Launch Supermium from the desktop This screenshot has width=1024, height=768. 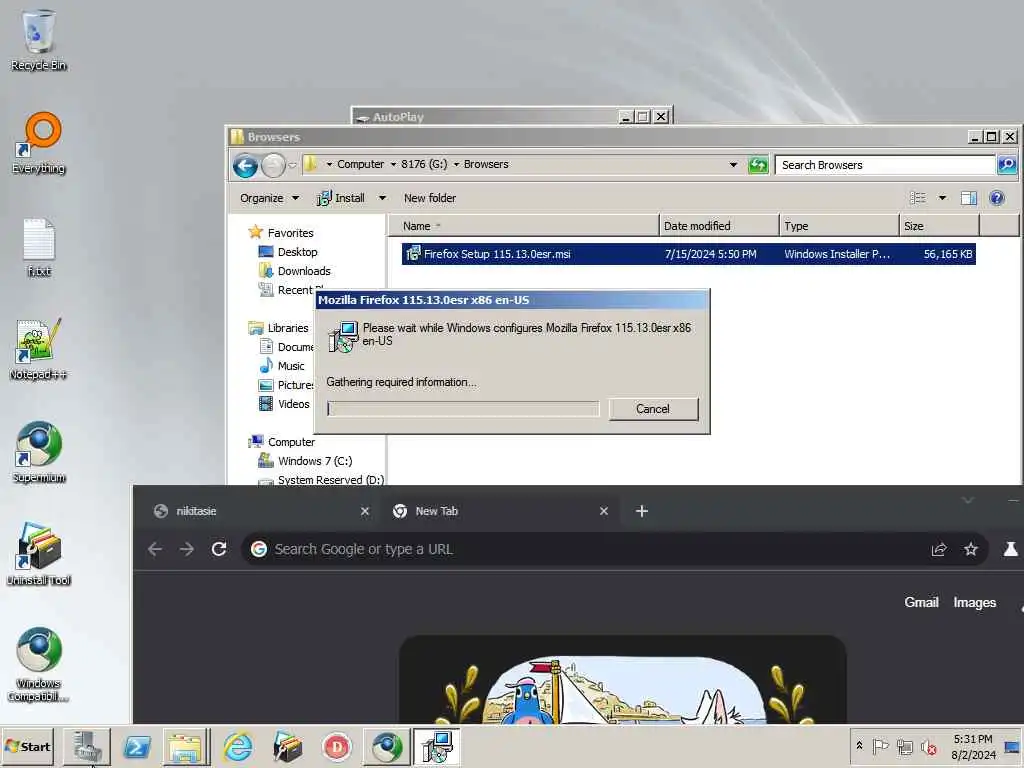[39, 452]
